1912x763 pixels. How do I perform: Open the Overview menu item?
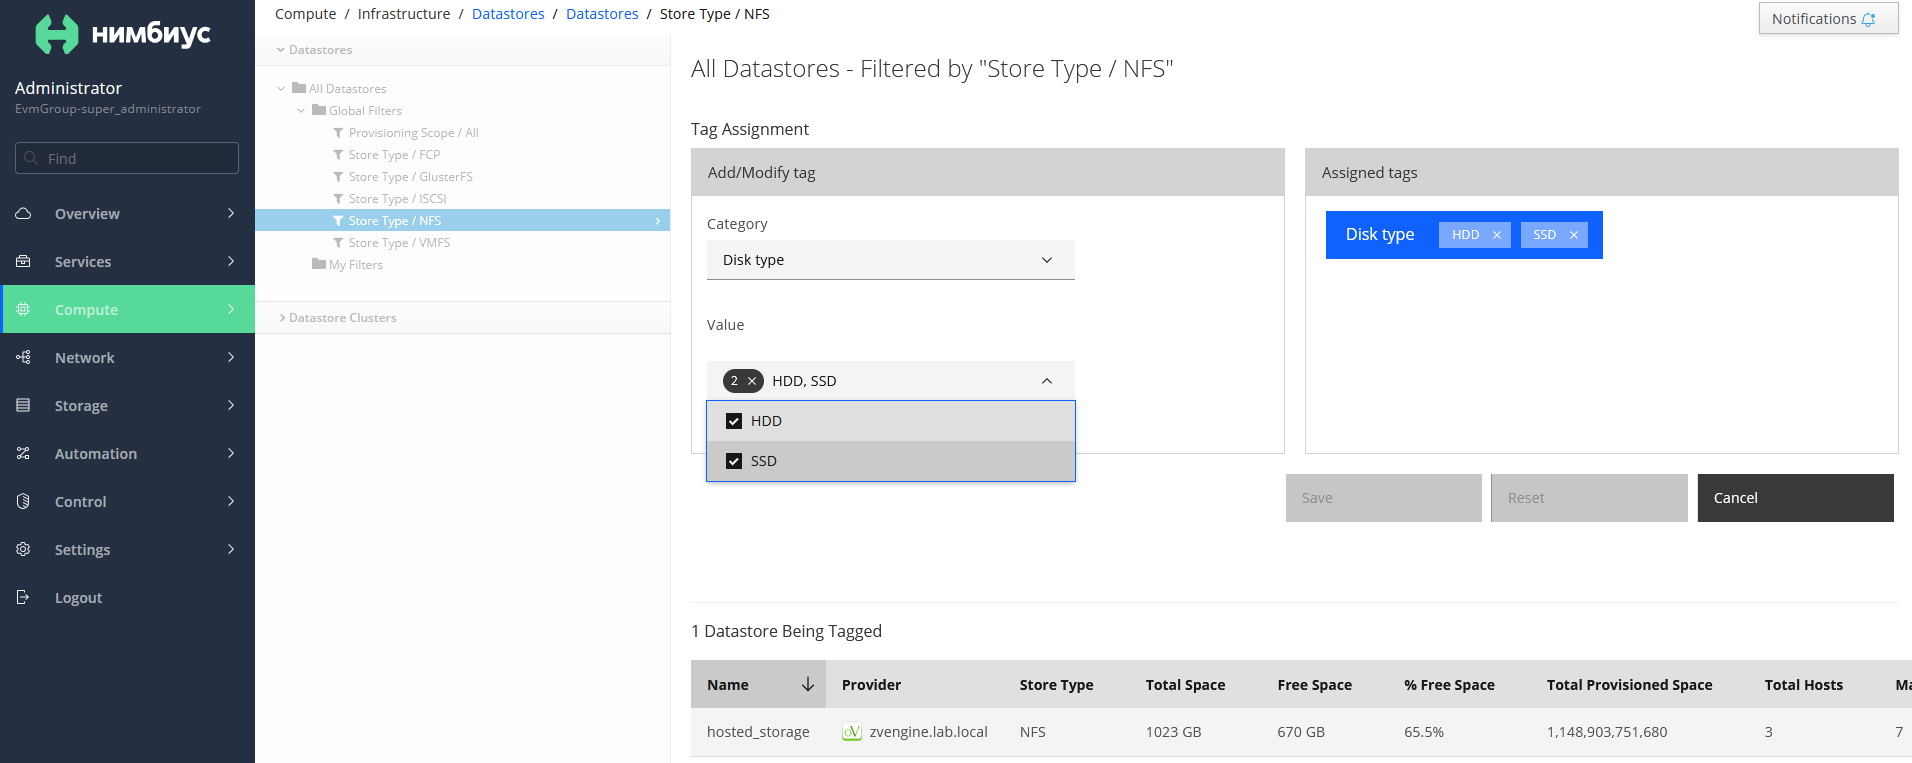127,213
